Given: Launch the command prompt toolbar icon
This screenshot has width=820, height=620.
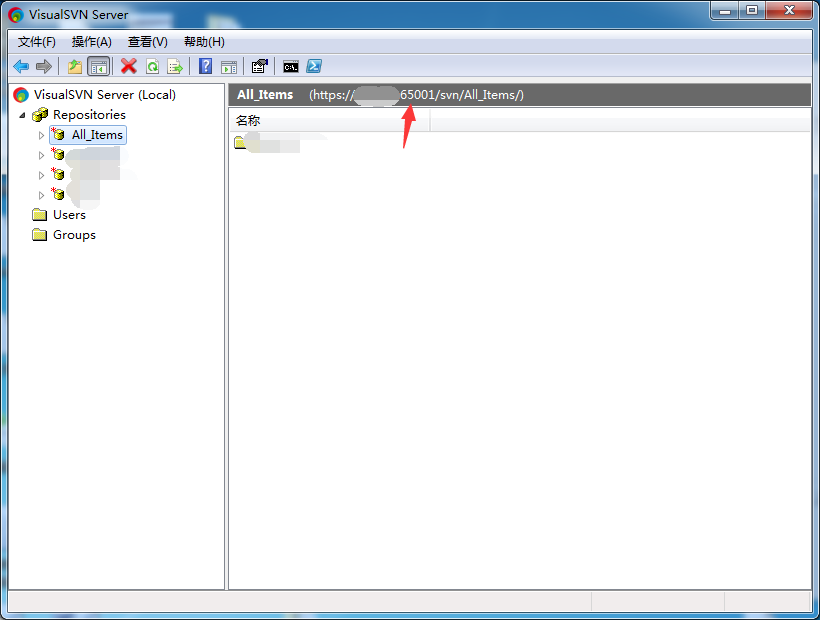Looking at the screenshot, I should (x=291, y=66).
